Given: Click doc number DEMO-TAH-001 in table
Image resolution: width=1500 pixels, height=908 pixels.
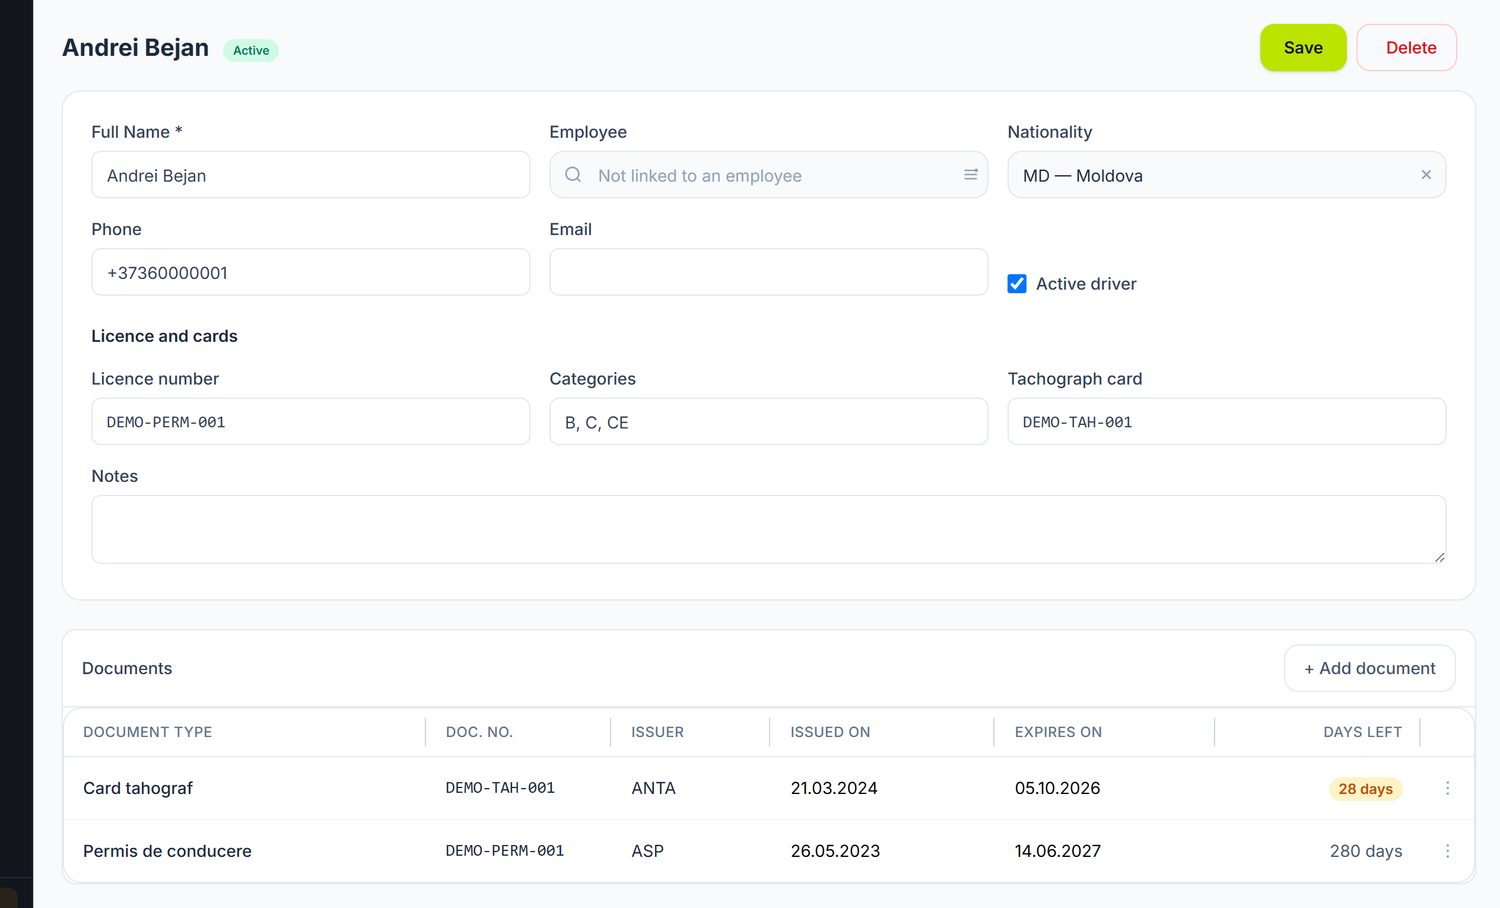Looking at the screenshot, I should (x=500, y=788).
